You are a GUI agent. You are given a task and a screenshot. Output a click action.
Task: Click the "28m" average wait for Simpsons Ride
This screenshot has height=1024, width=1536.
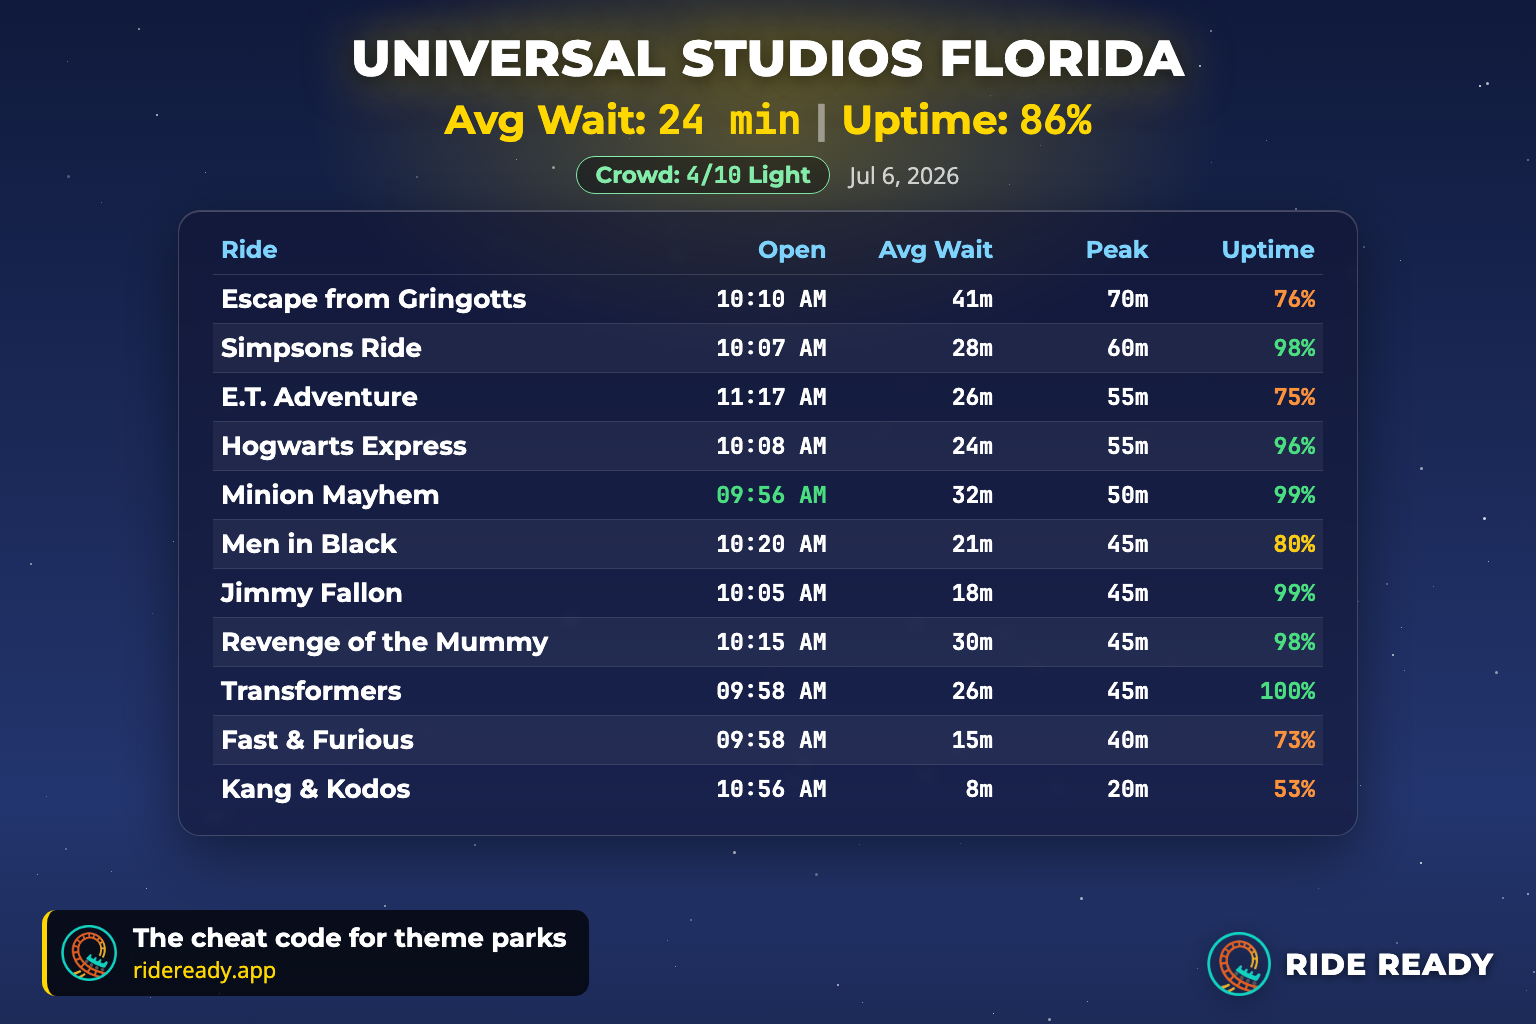pos(972,348)
